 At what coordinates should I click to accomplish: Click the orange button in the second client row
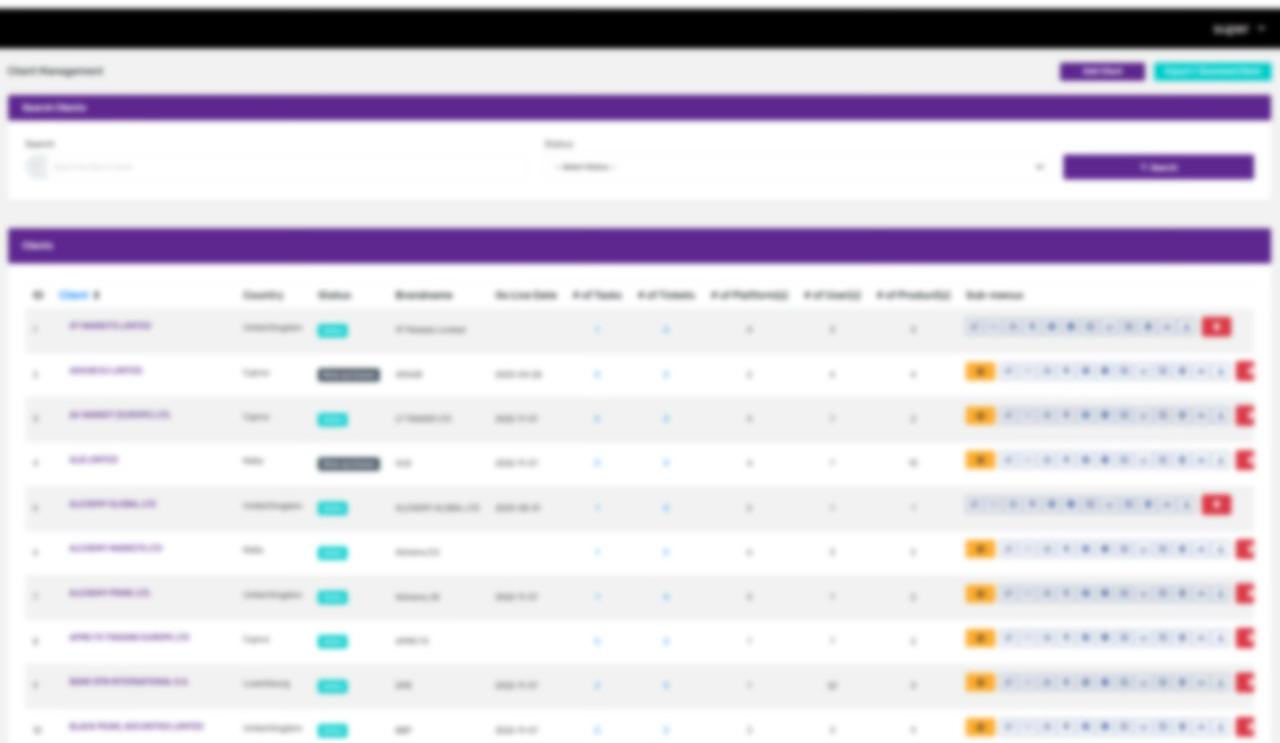pyautogui.click(x=980, y=372)
